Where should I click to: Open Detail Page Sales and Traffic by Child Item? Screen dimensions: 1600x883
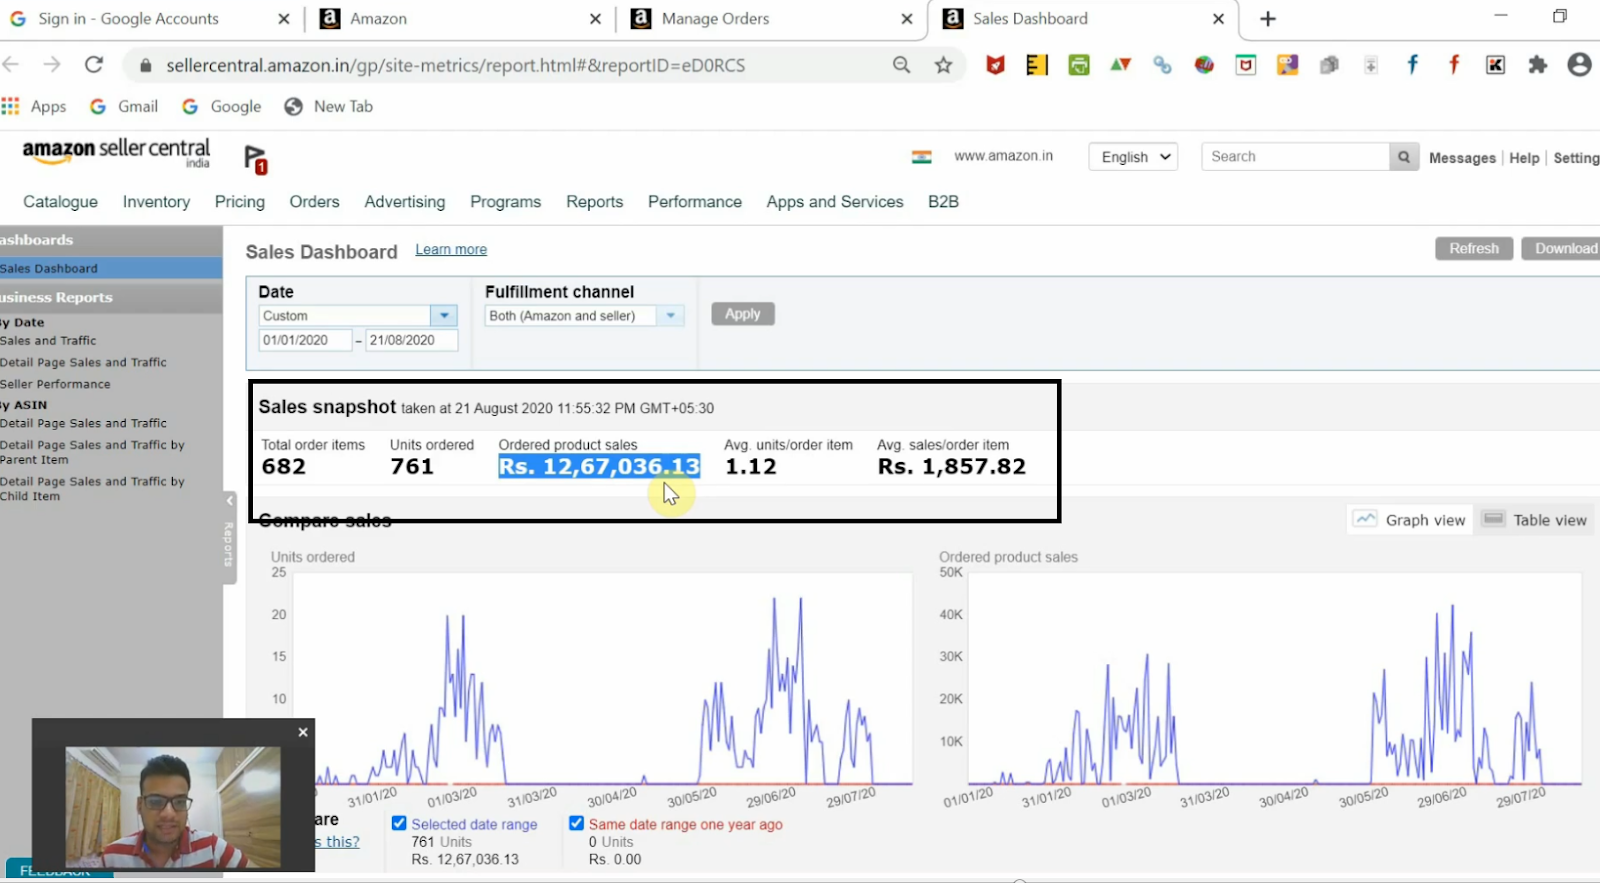coord(92,488)
